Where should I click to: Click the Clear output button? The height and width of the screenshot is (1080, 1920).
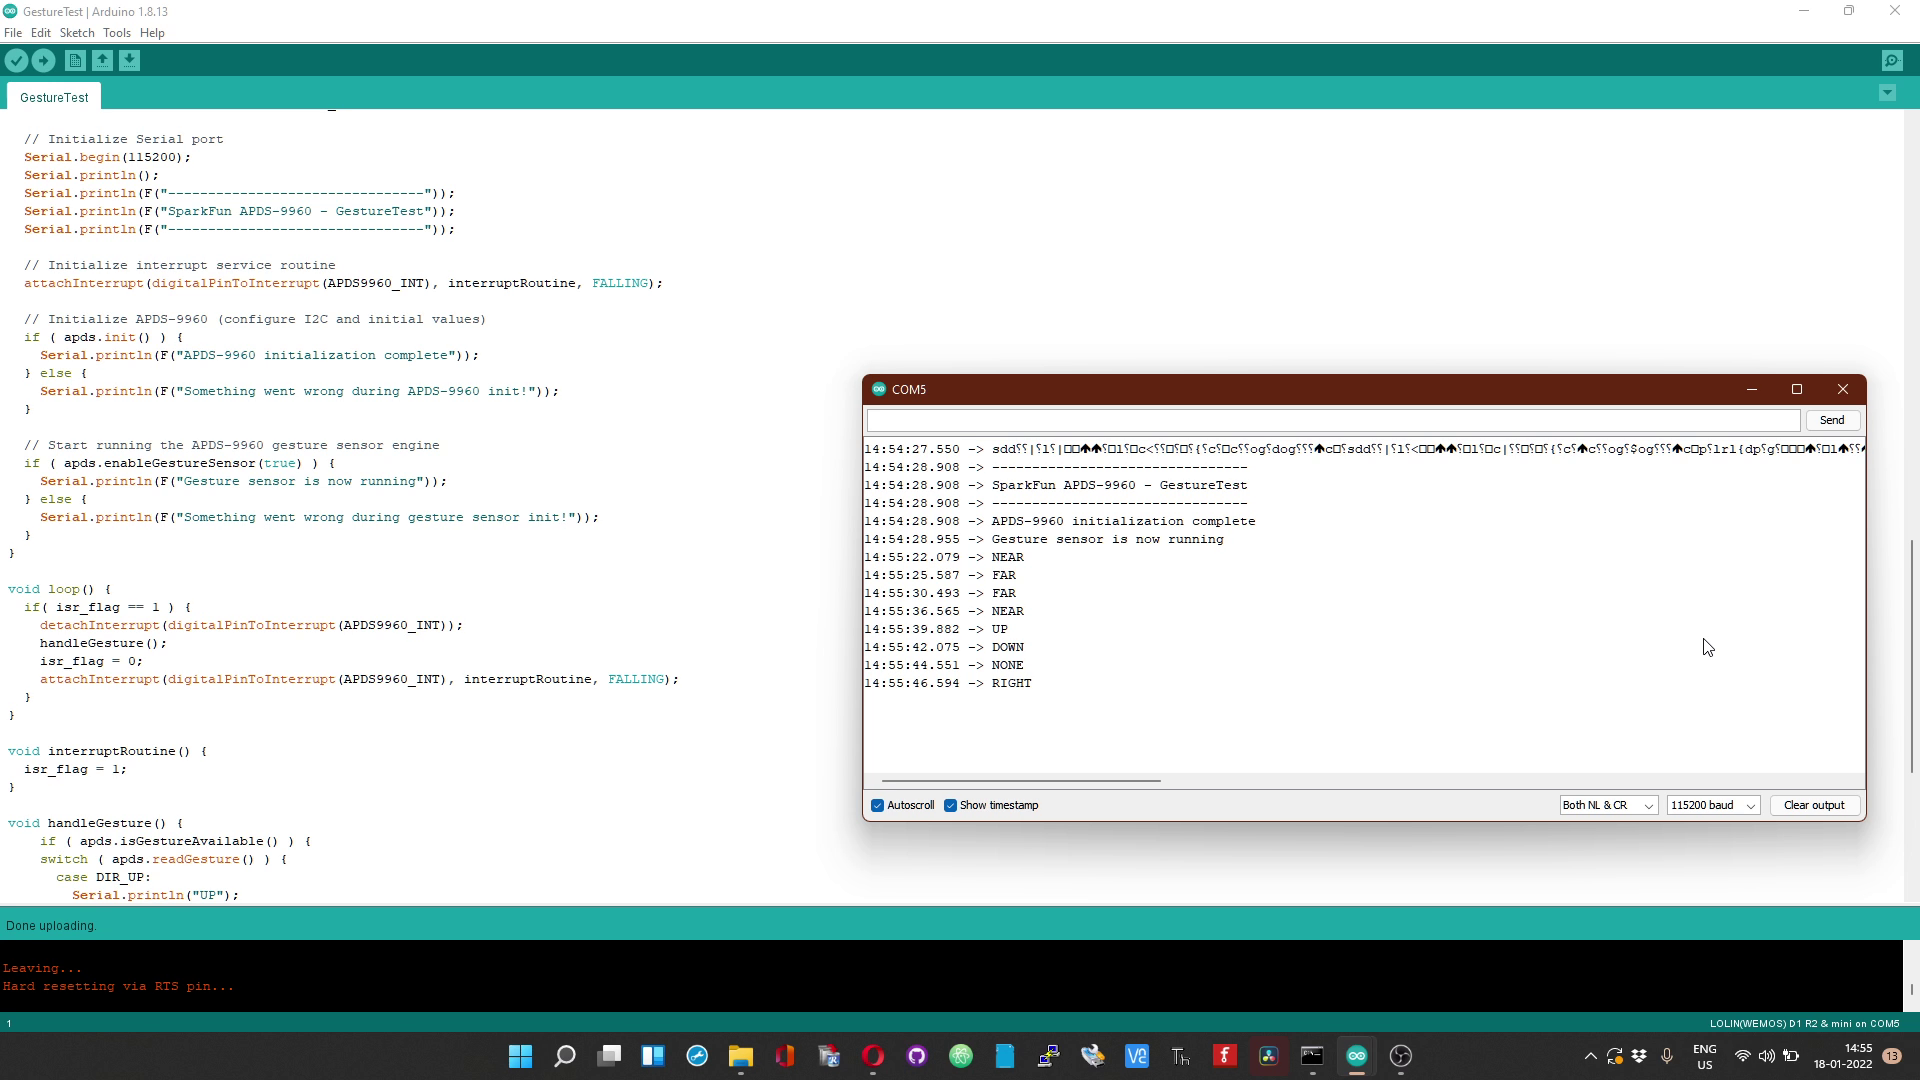click(x=1814, y=806)
